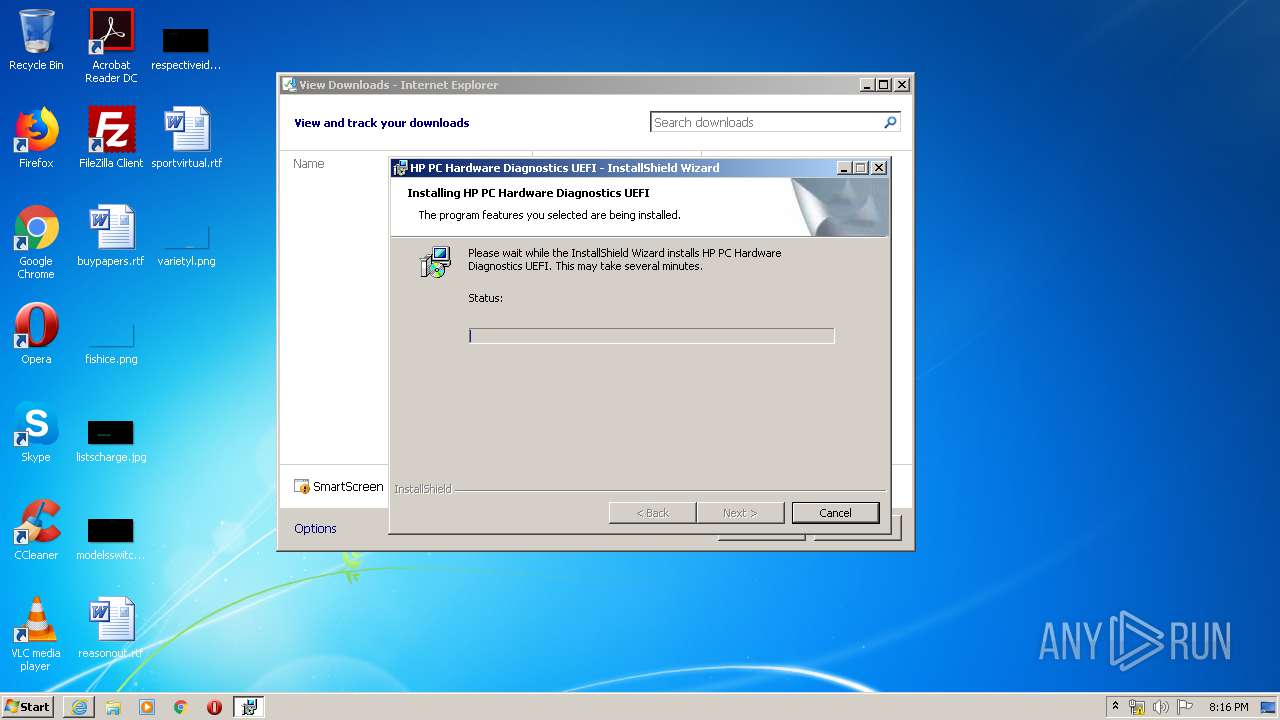This screenshot has height=720, width=1280.
Task: Show hidden system tray icons
Action: [x=1115, y=707]
